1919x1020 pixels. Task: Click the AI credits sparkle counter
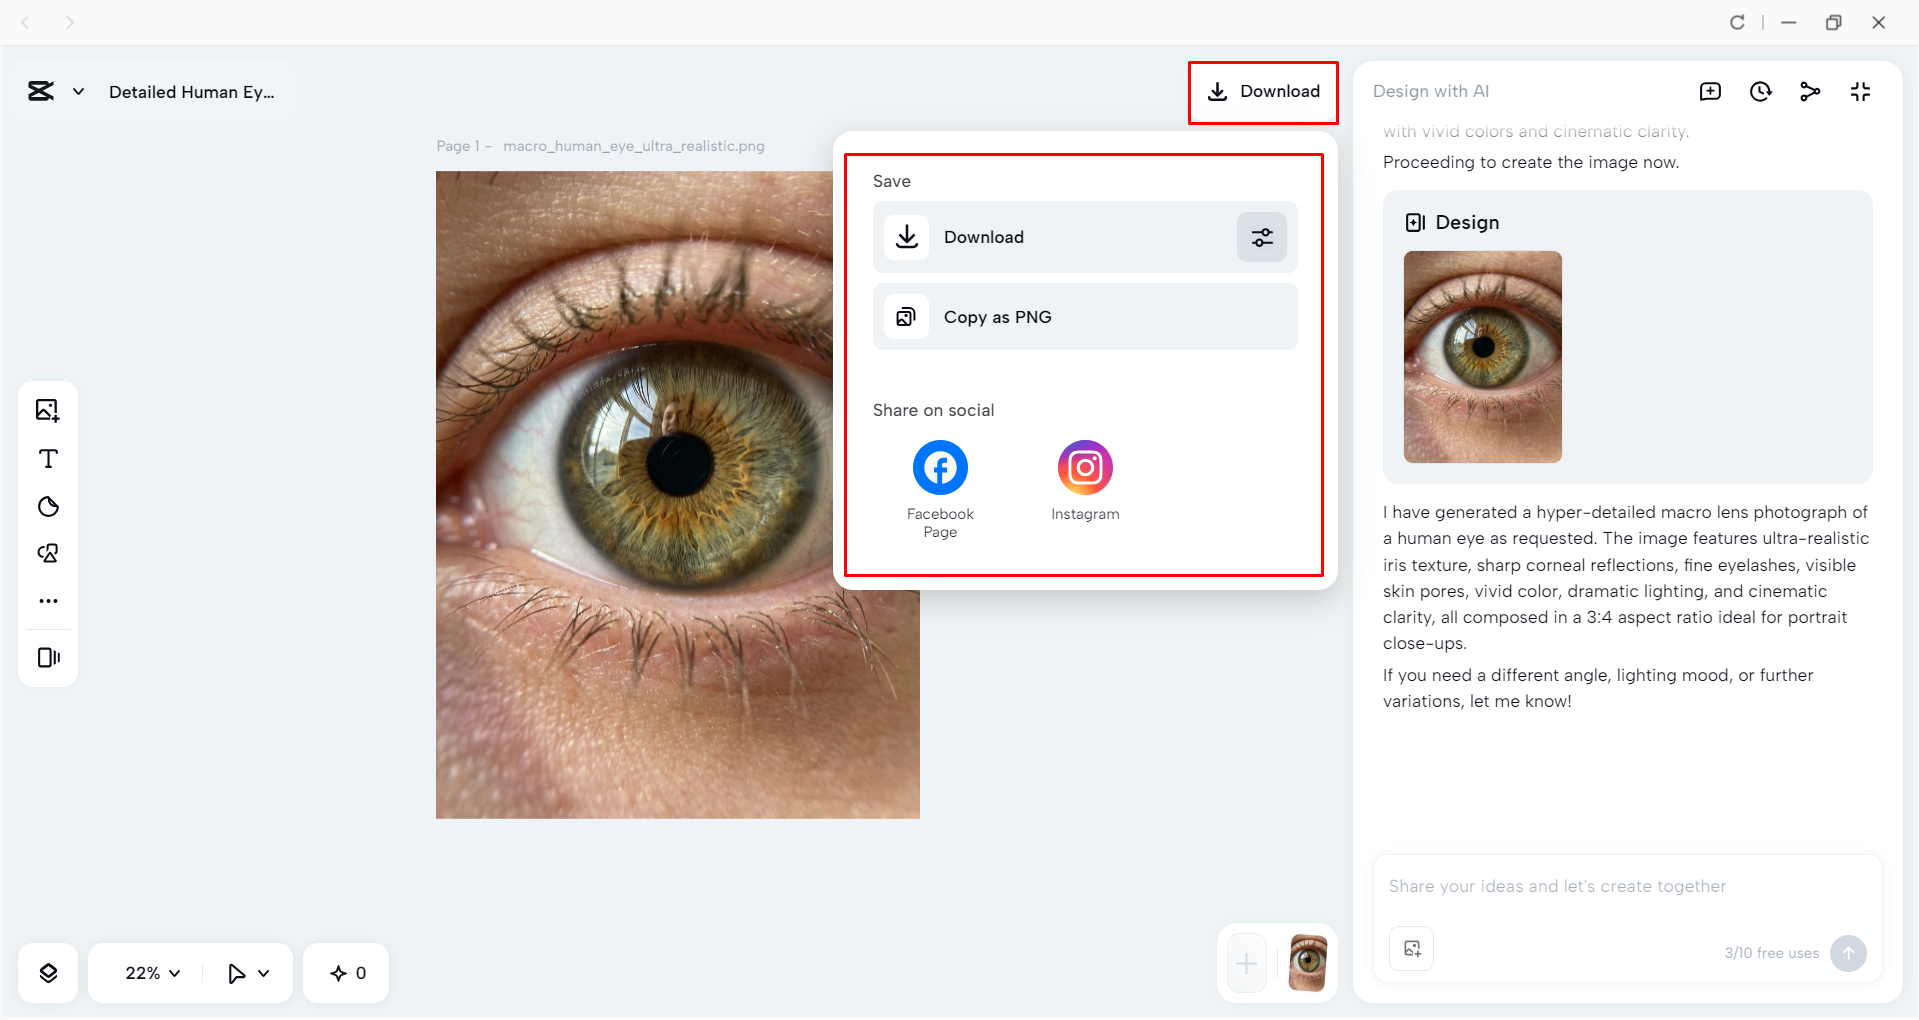click(348, 973)
